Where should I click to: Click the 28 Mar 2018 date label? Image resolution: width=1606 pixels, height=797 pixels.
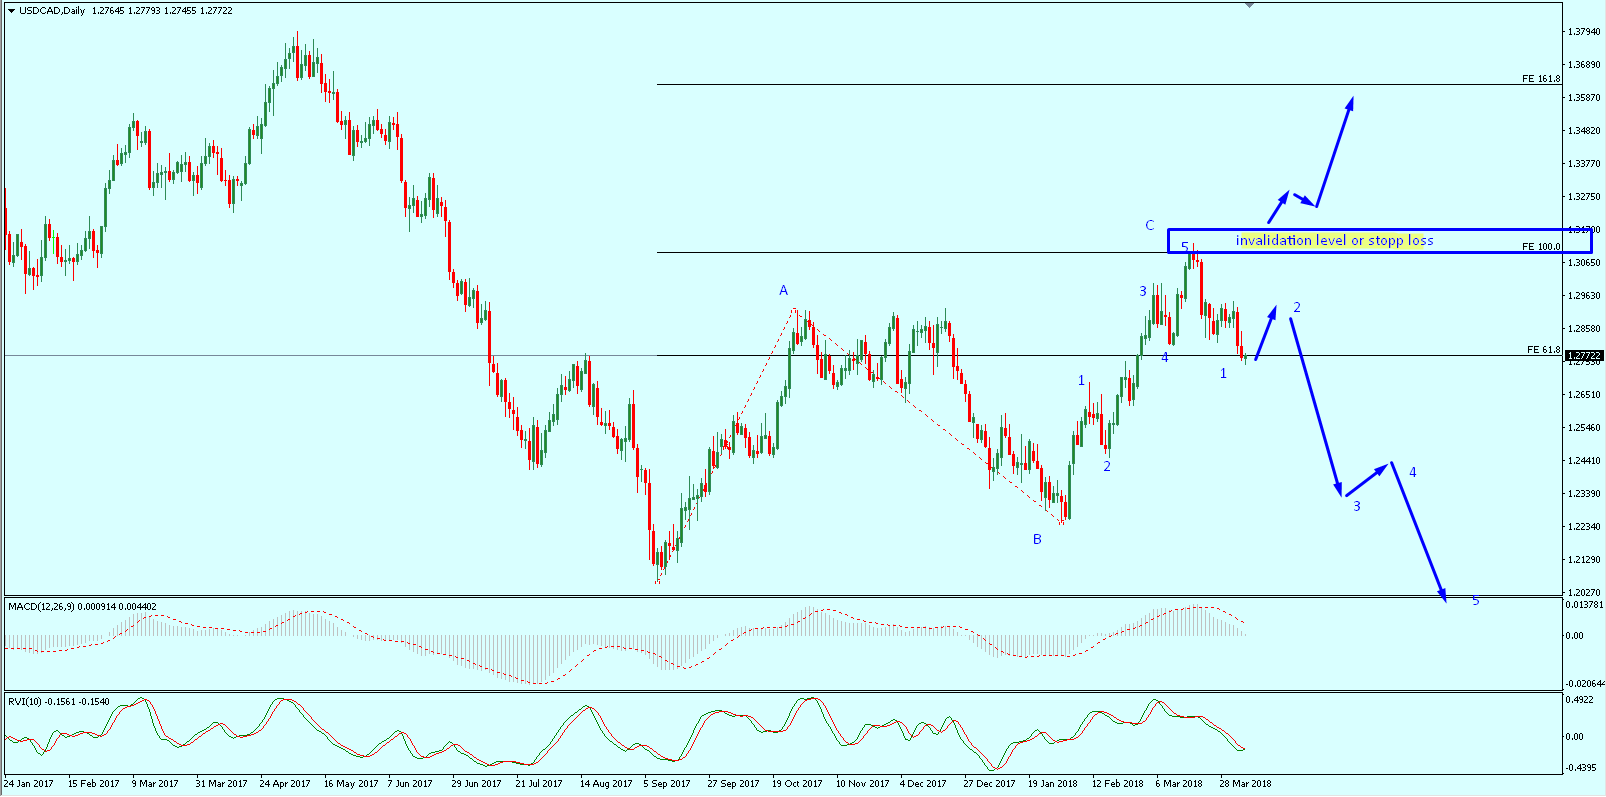click(1245, 784)
